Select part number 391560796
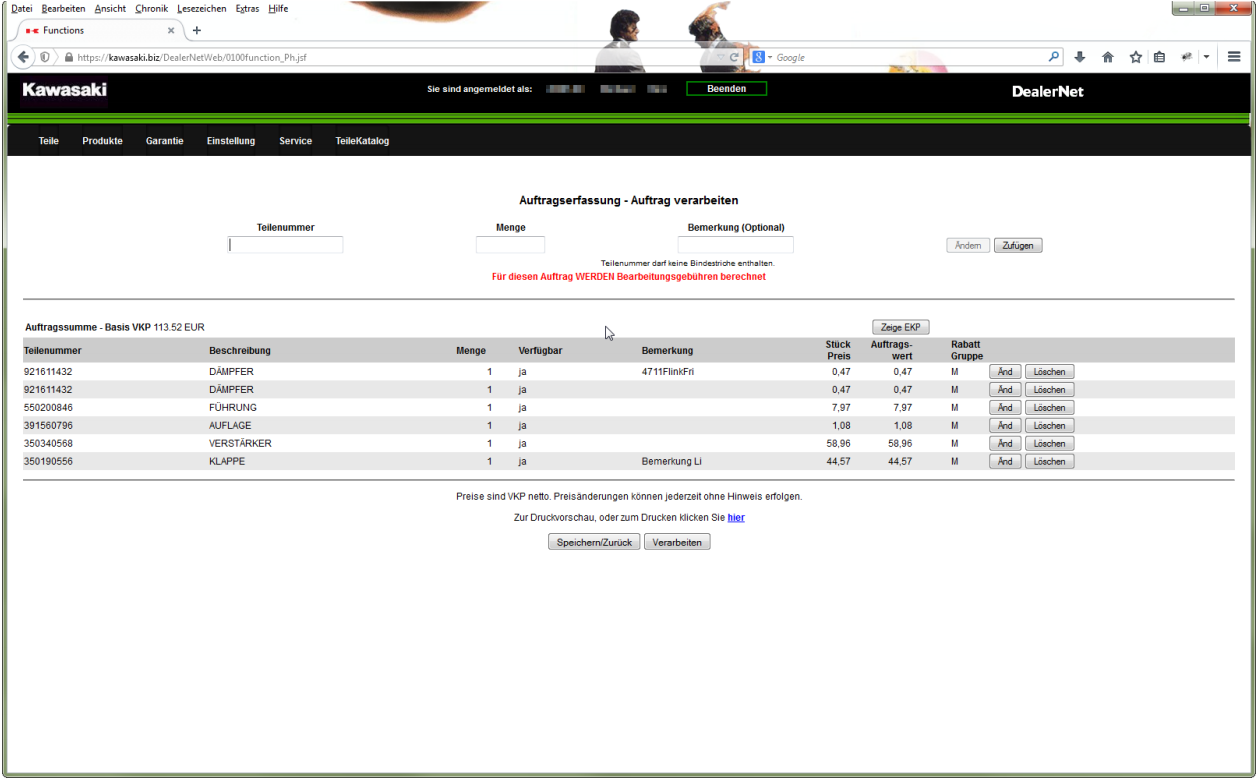Screen dimensions: 1260x783 [48, 426]
